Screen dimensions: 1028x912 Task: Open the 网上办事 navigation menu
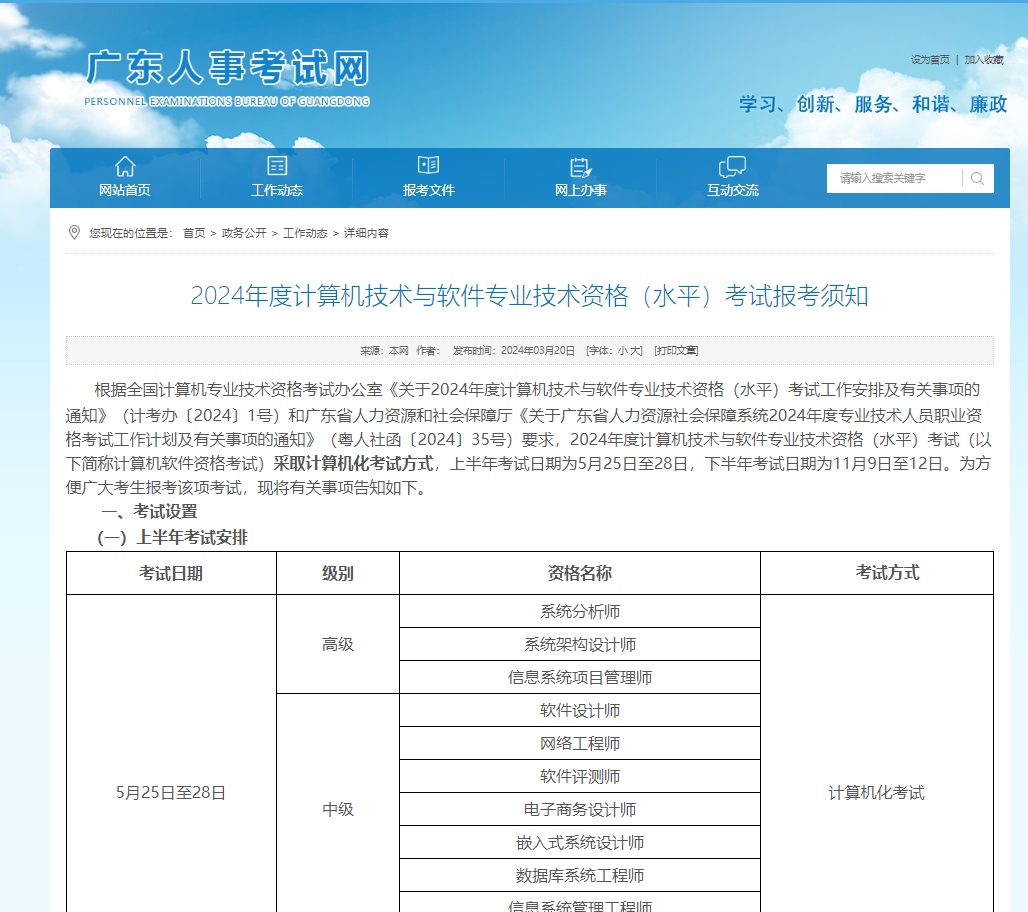click(x=580, y=188)
